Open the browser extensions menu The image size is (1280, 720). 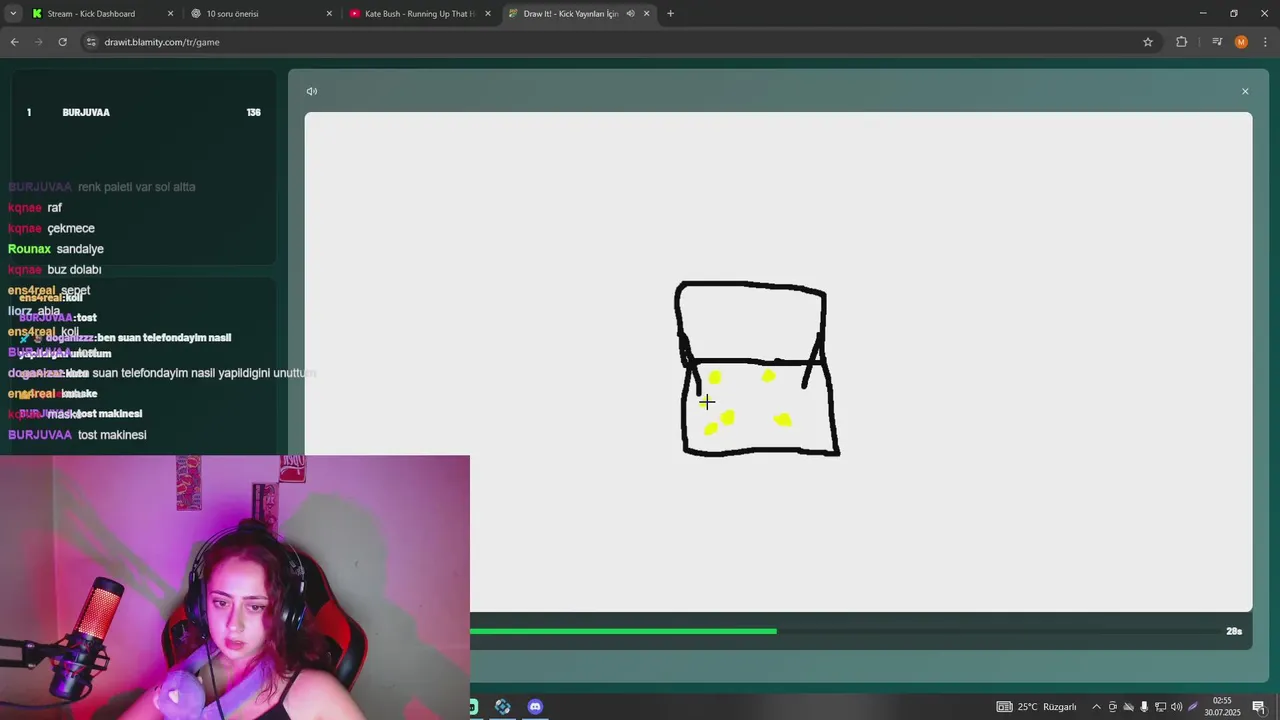[1181, 42]
